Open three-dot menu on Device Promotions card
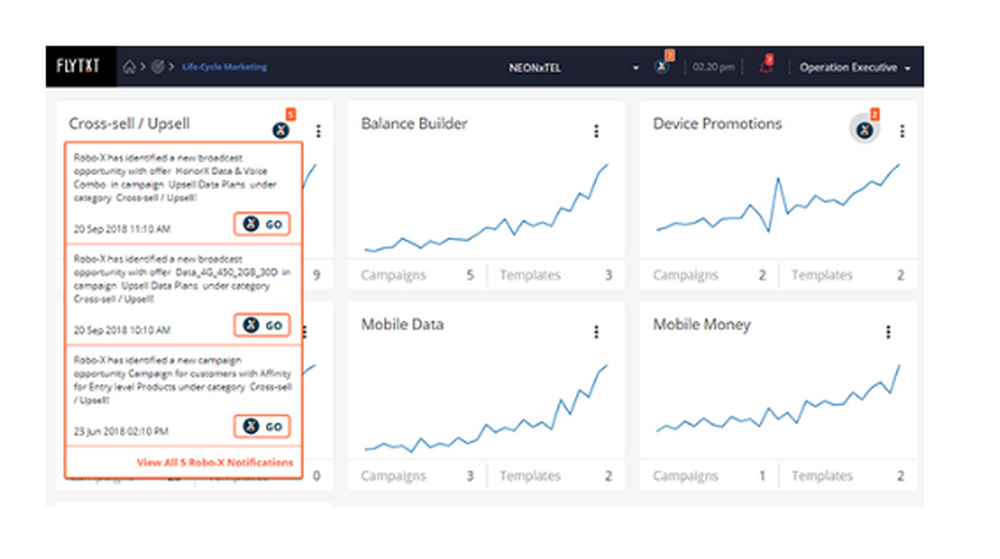This screenshot has height=559, width=1000. tap(902, 131)
